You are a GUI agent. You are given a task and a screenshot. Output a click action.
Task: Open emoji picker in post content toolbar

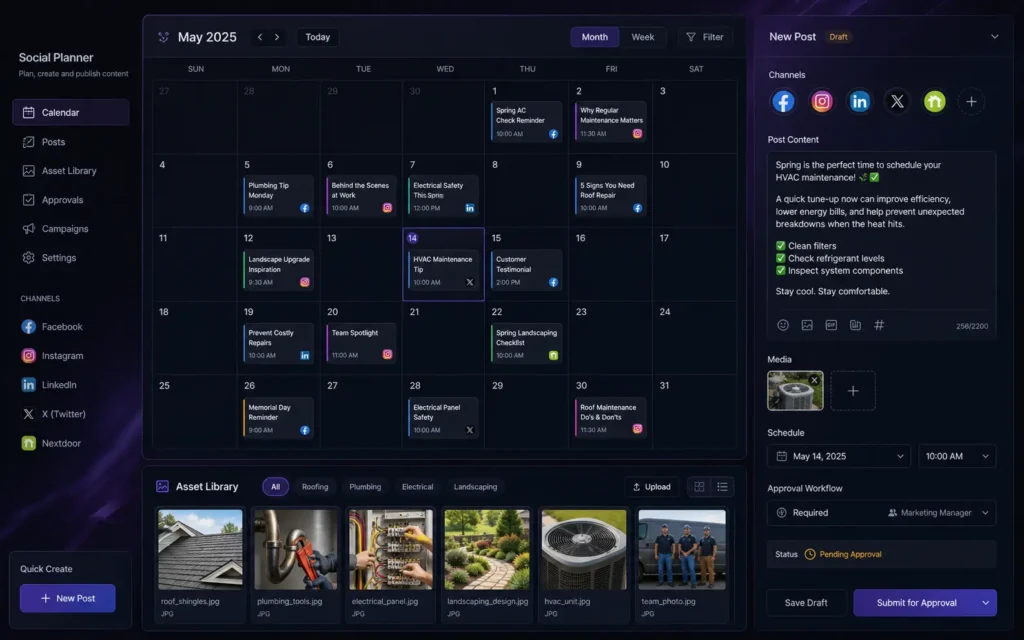782,325
